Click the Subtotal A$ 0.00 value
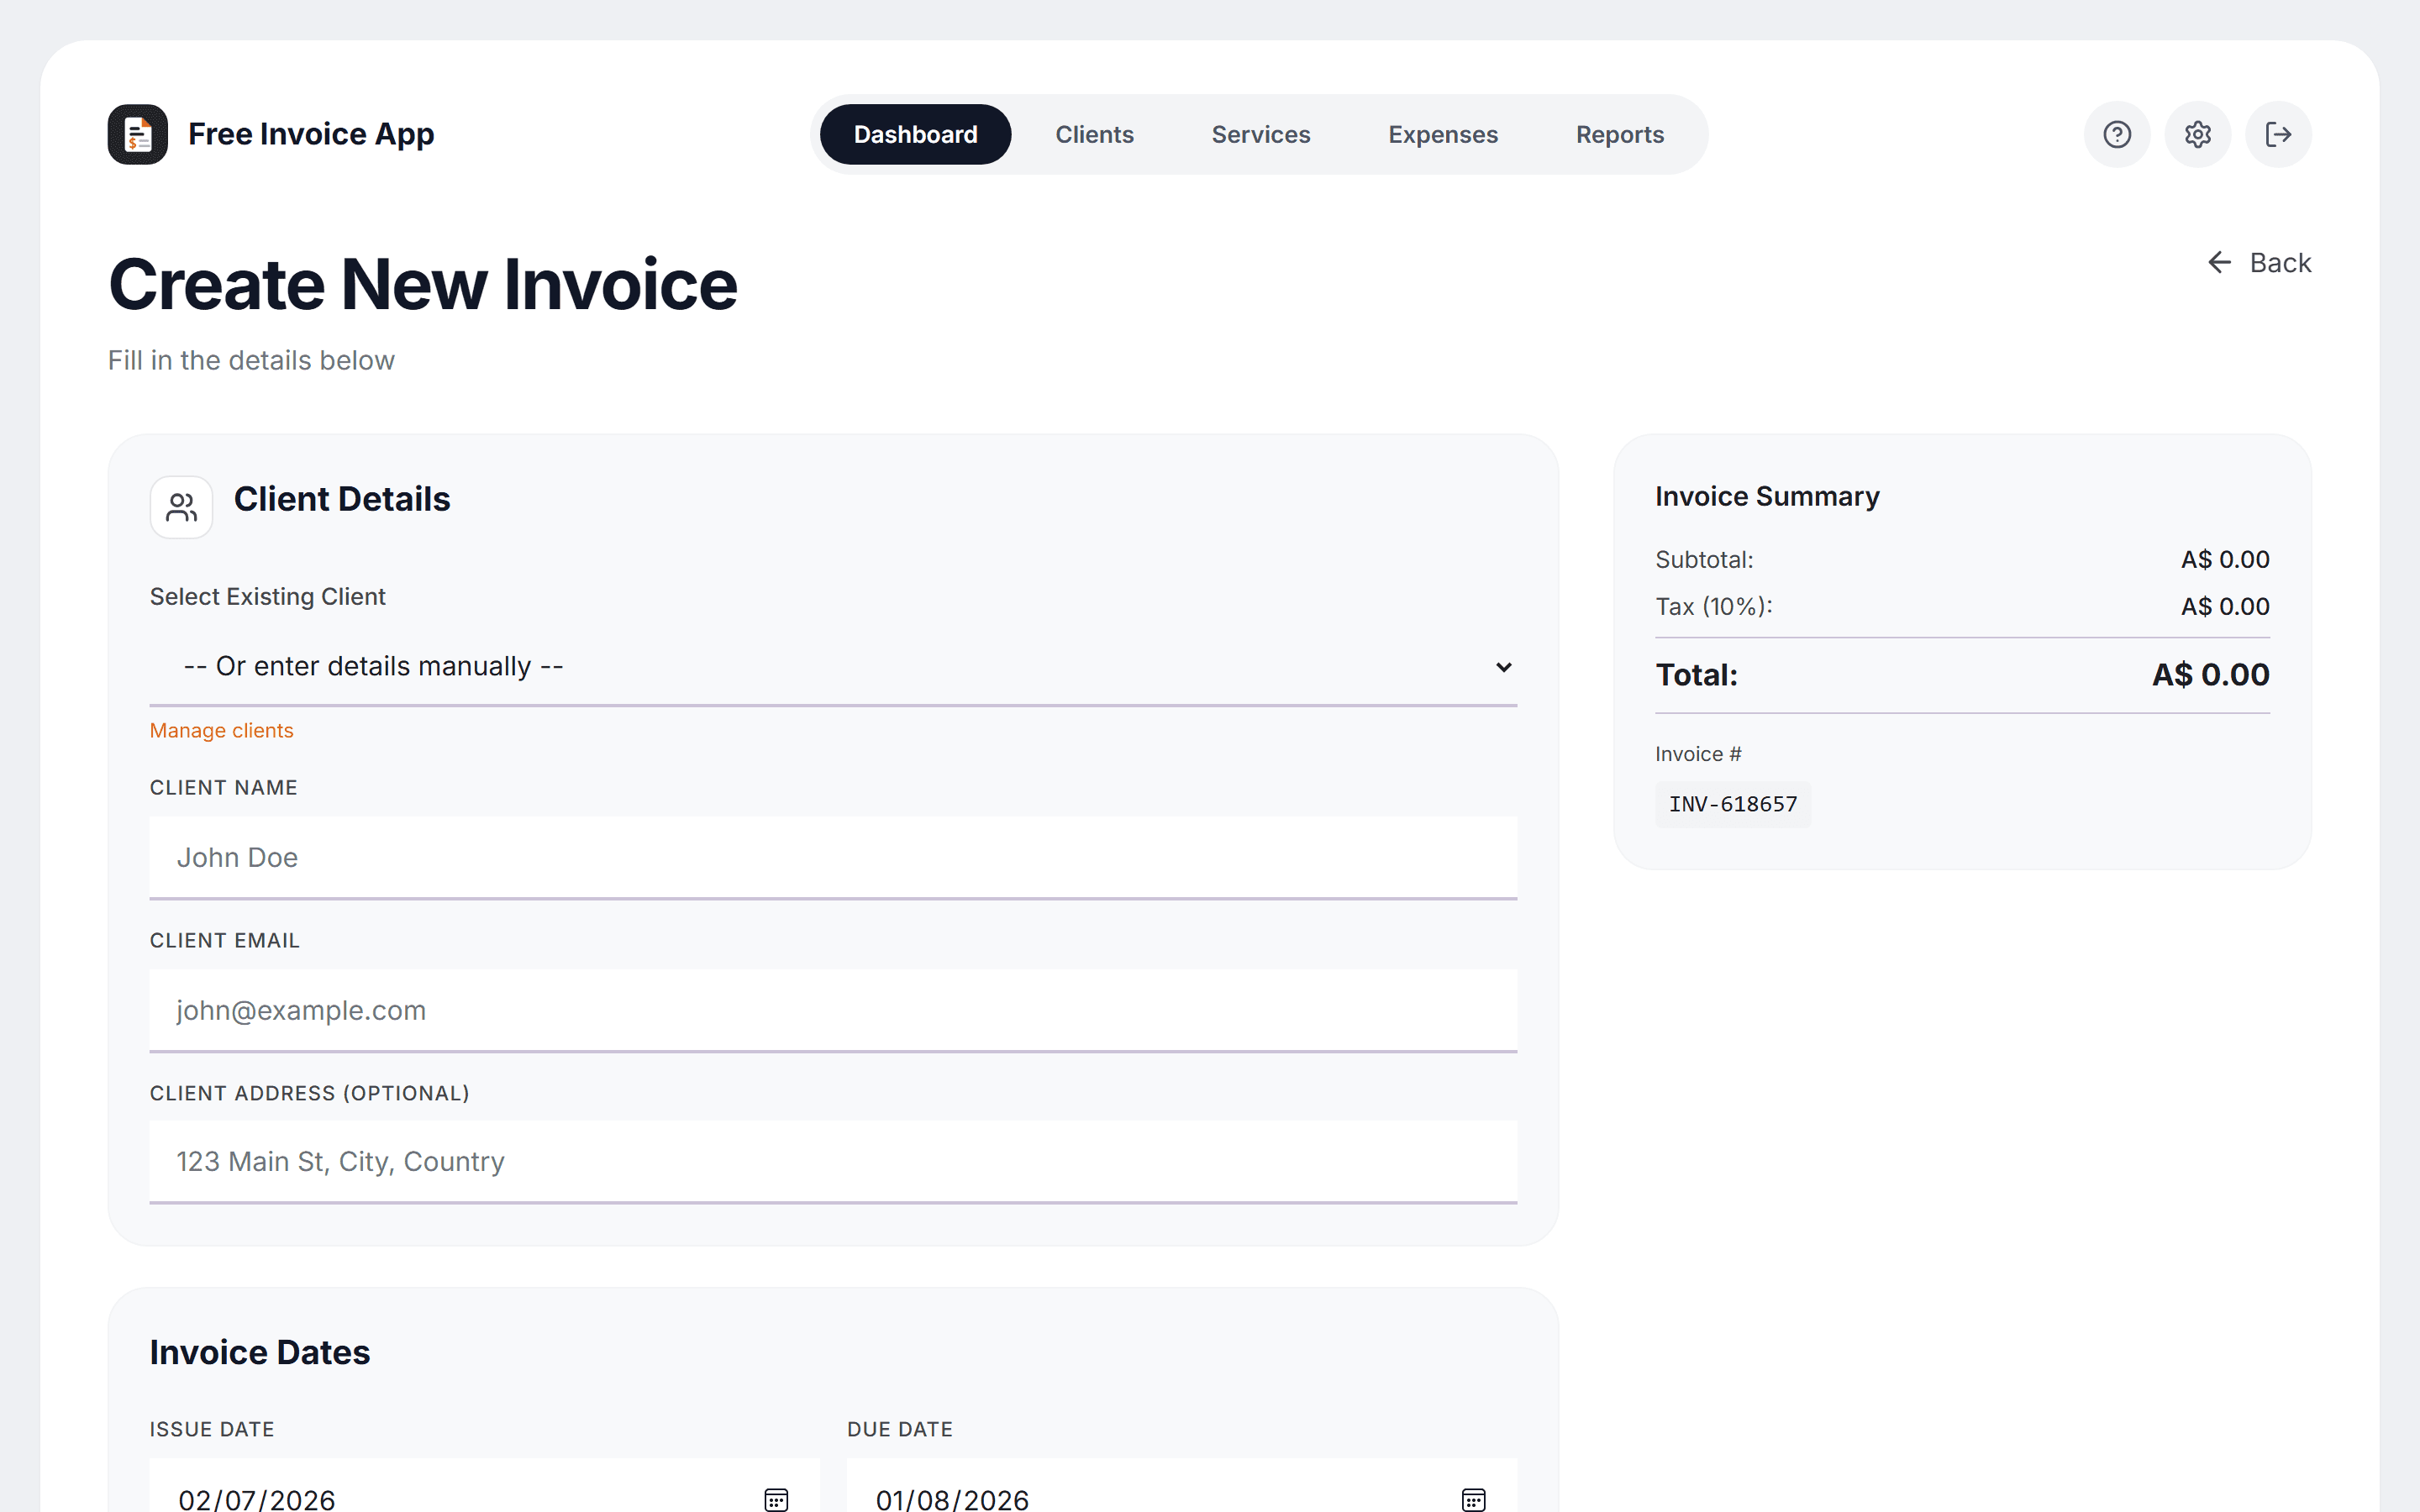2420x1512 pixels. 2224,559
